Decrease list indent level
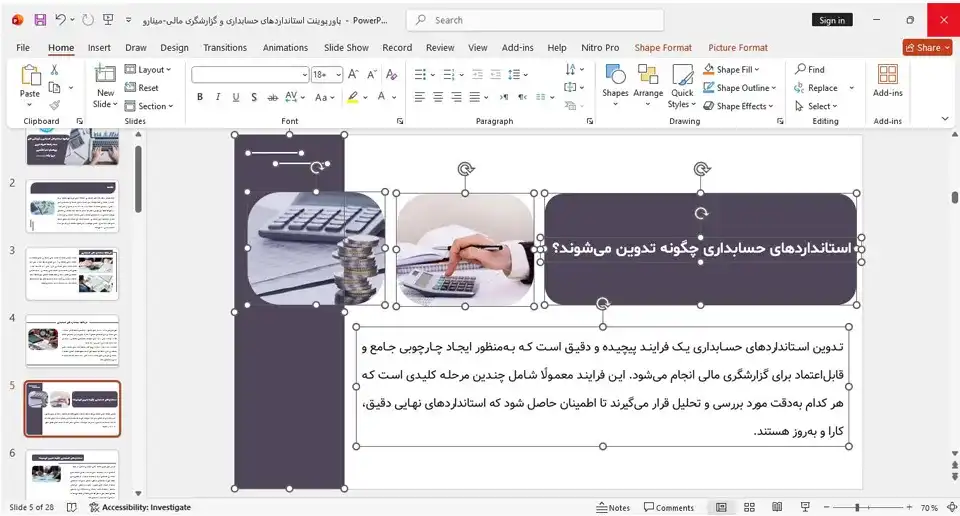 (x=478, y=75)
